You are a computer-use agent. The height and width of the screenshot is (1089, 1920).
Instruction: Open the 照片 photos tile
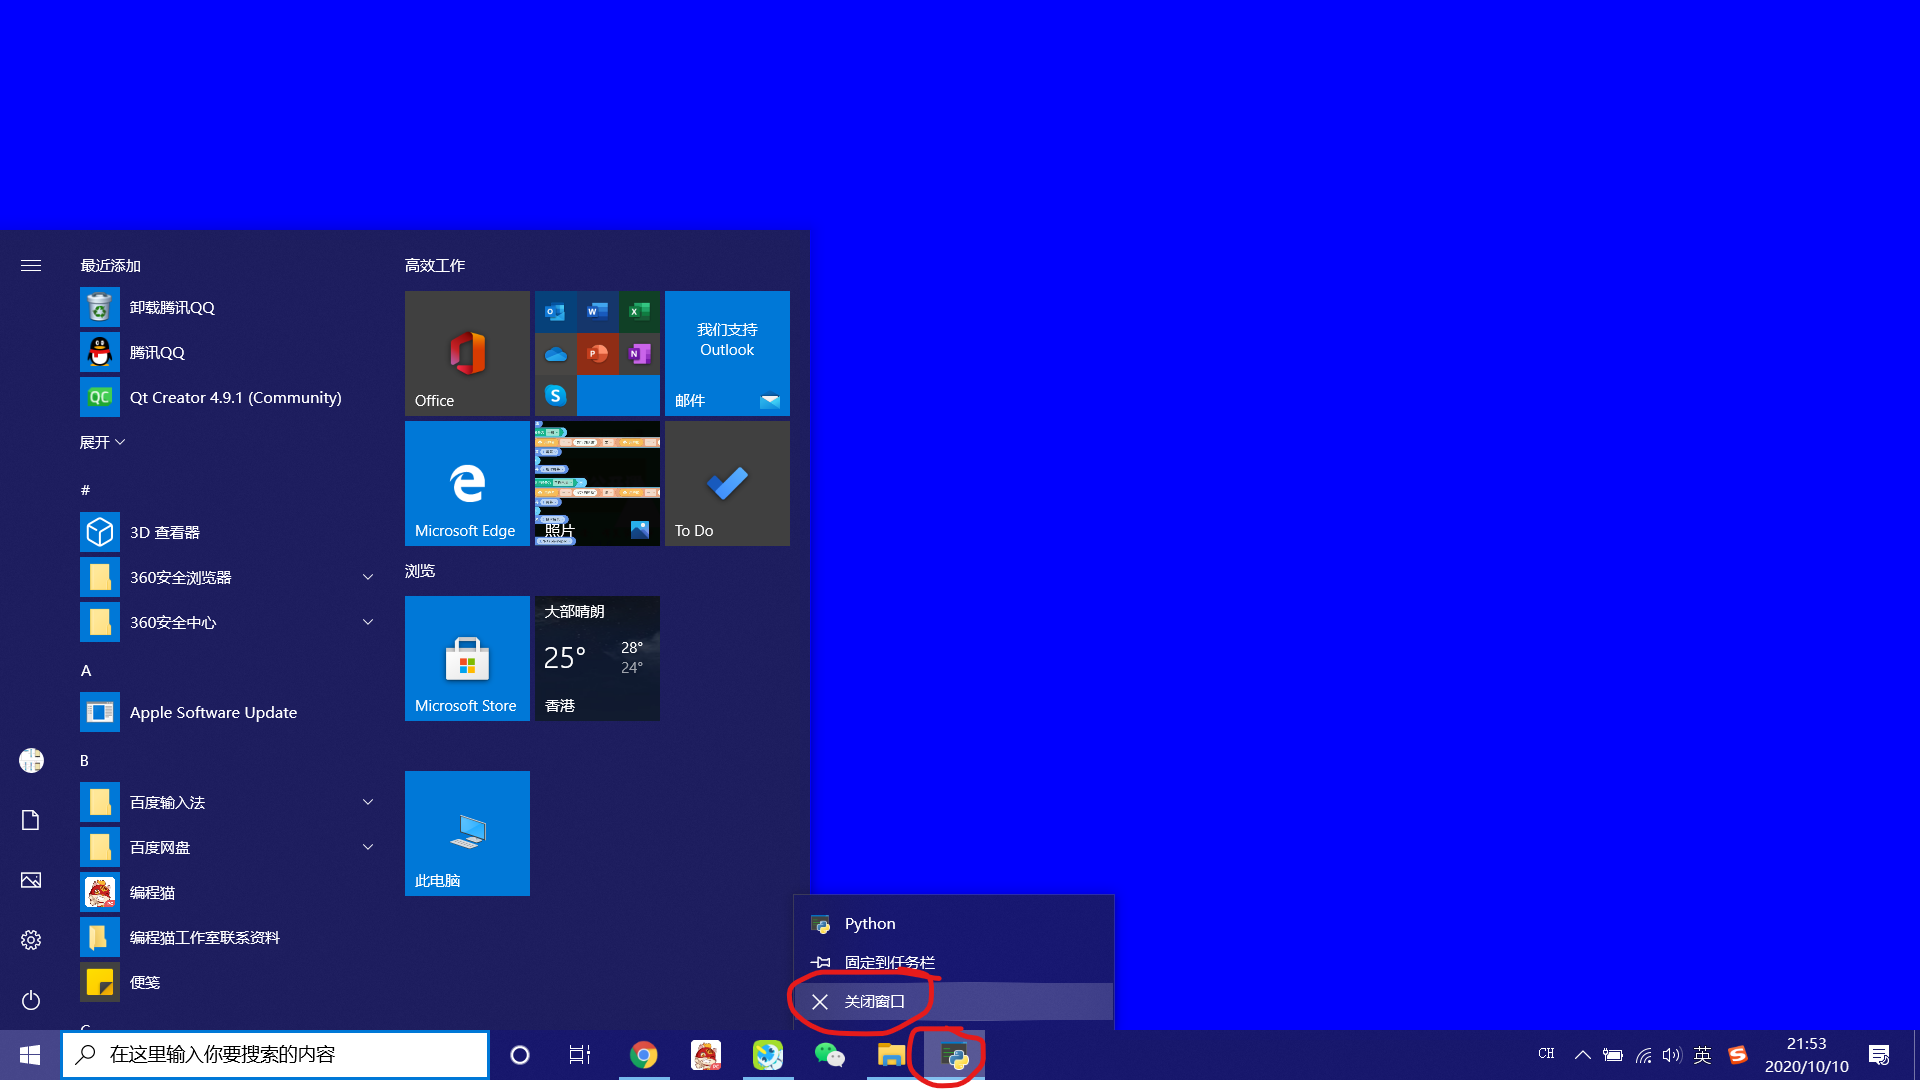click(597, 483)
